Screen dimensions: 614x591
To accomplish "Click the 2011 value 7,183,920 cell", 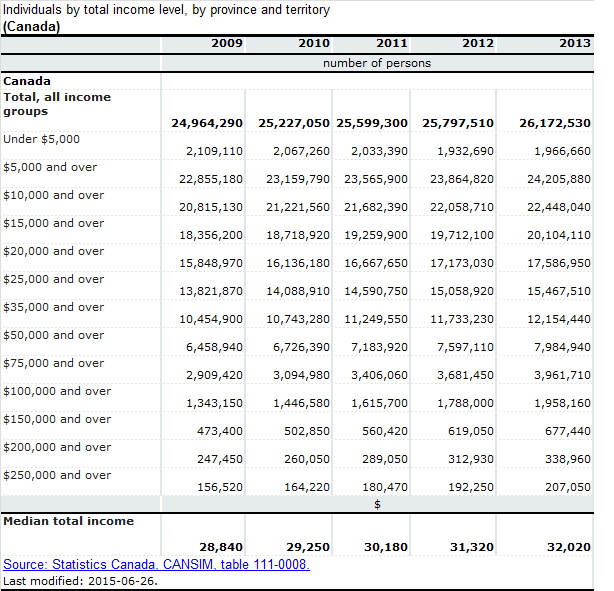I will [x=379, y=347].
